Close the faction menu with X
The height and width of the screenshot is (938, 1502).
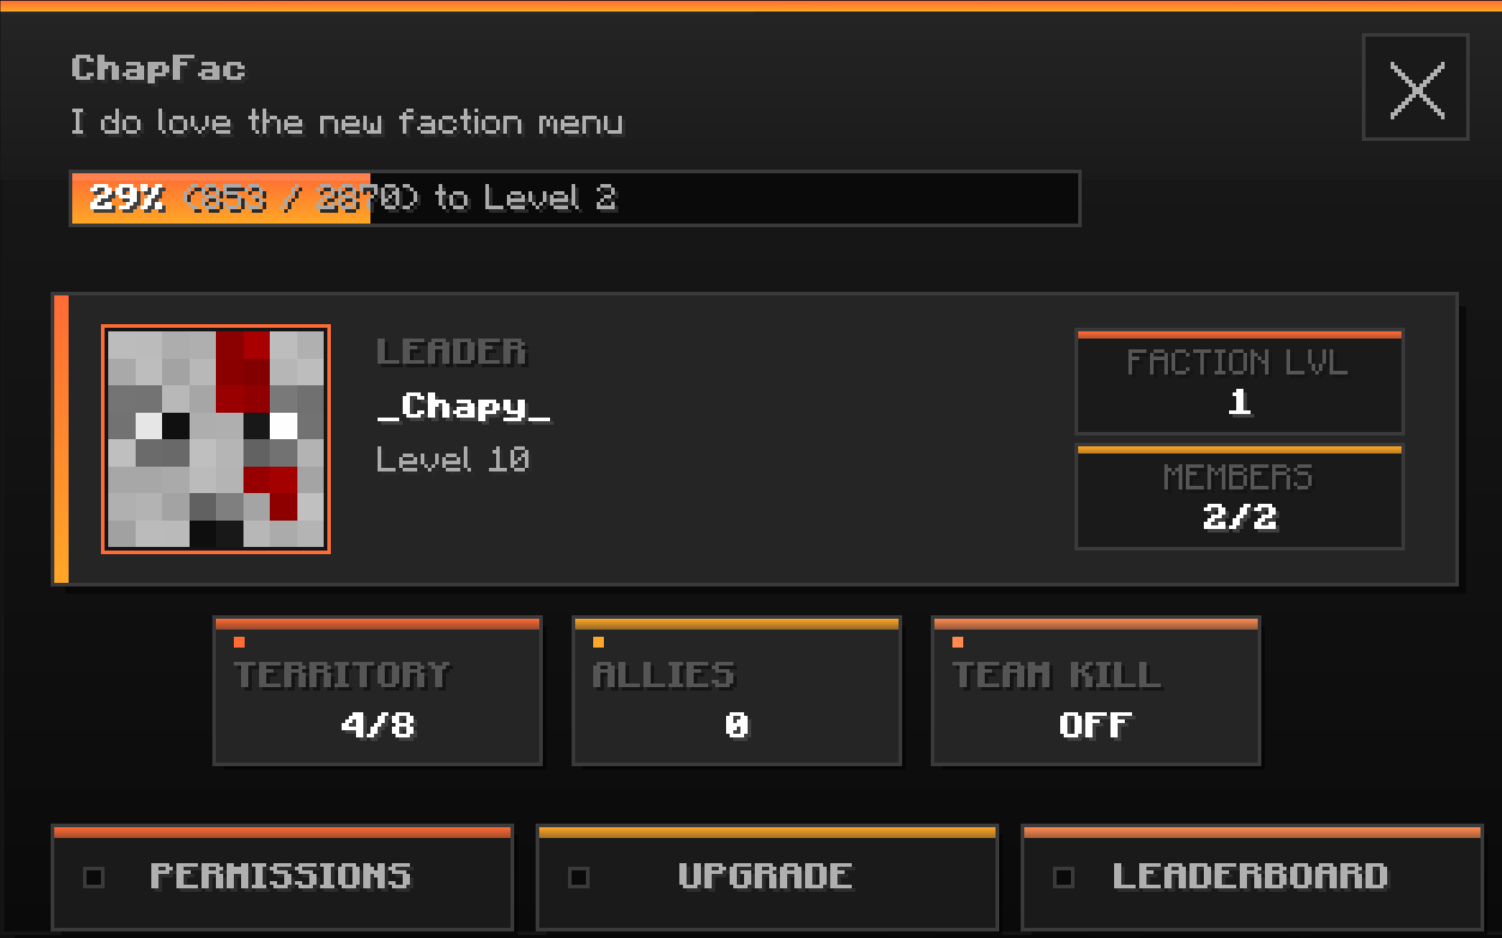1415,88
